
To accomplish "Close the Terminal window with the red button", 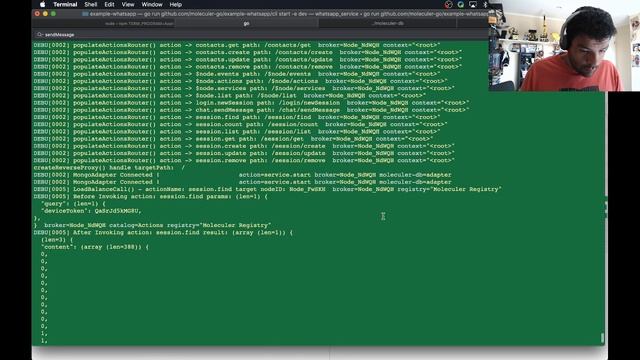I will [37, 14].
